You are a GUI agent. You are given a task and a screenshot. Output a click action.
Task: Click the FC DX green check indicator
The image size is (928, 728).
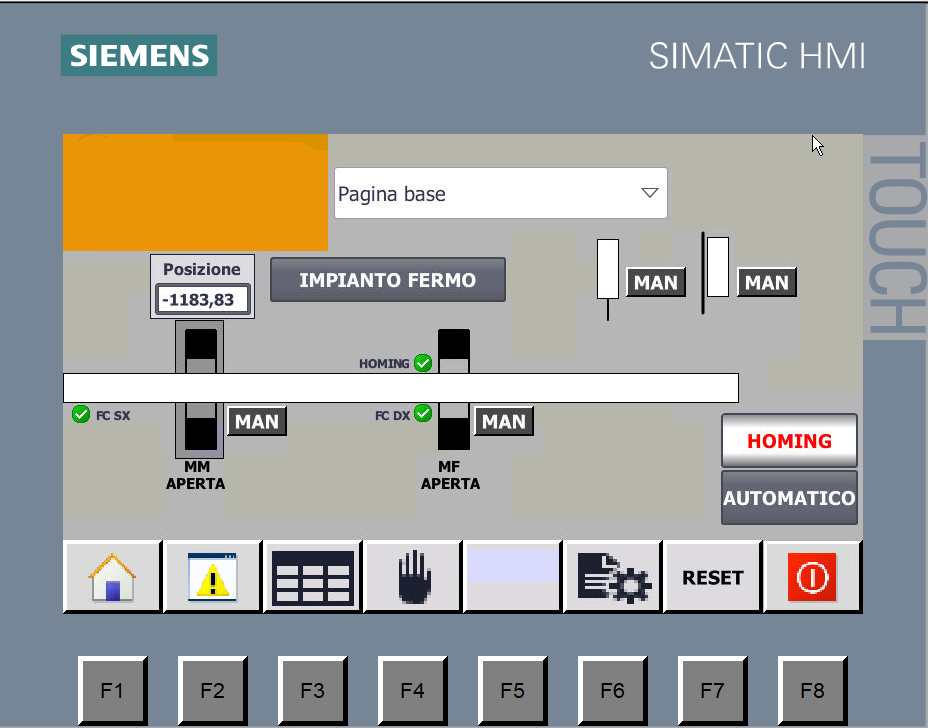423,413
